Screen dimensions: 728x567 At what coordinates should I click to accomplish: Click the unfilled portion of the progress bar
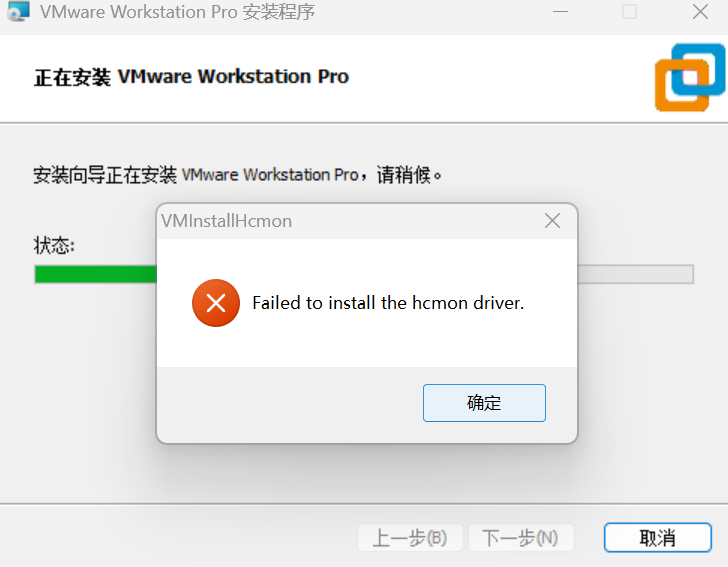click(636, 274)
